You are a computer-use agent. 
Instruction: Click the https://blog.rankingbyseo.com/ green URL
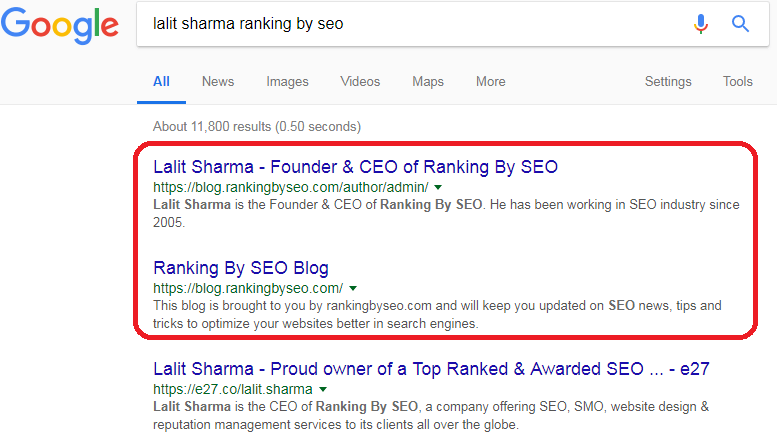point(248,288)
